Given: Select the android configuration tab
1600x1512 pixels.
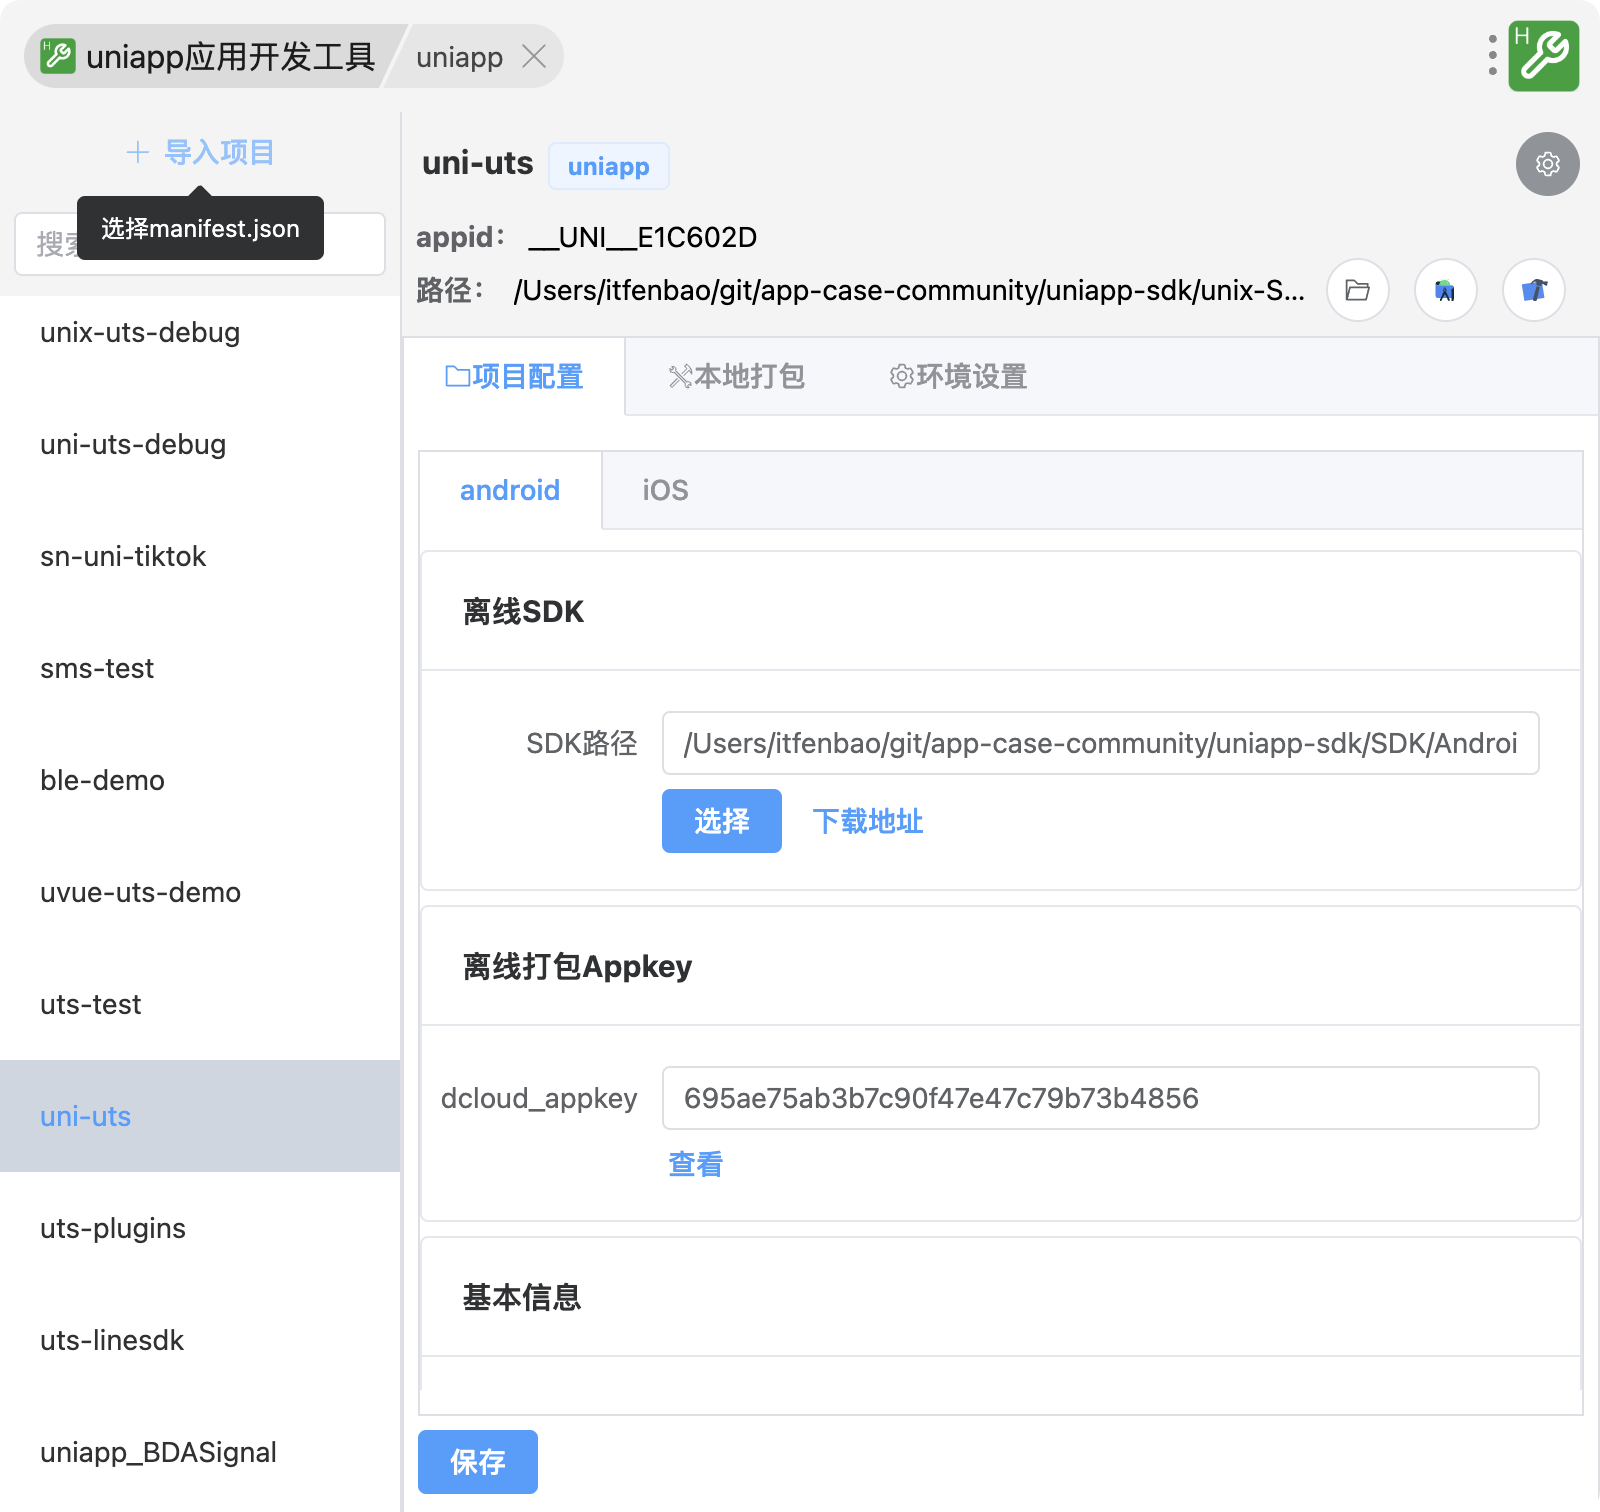Looking at the screenshot, I should pyautogui.click(x=510, y=490).
